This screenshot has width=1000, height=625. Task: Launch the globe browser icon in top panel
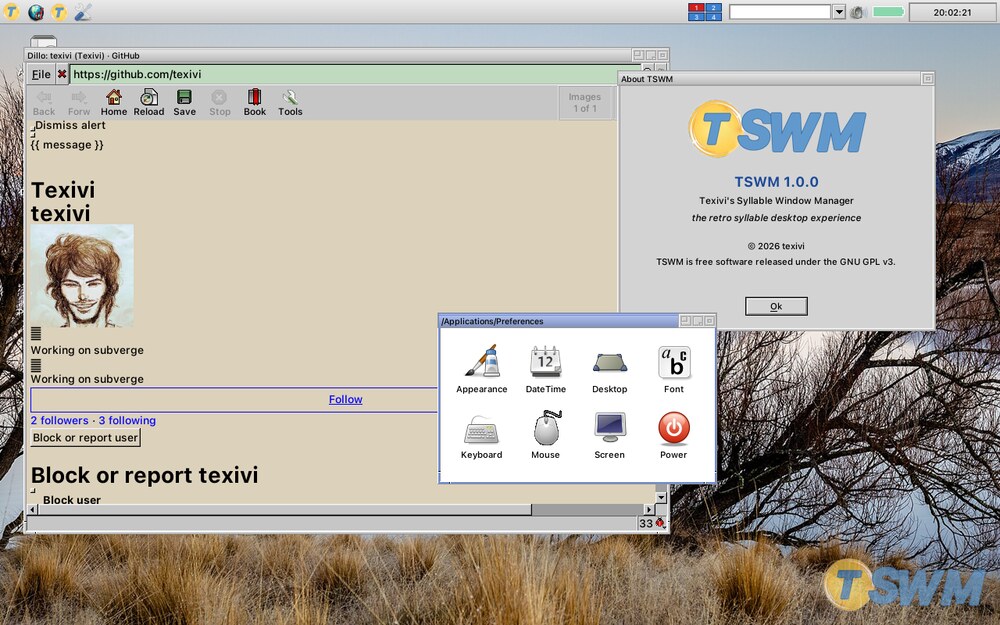click(x=36, y=11)
